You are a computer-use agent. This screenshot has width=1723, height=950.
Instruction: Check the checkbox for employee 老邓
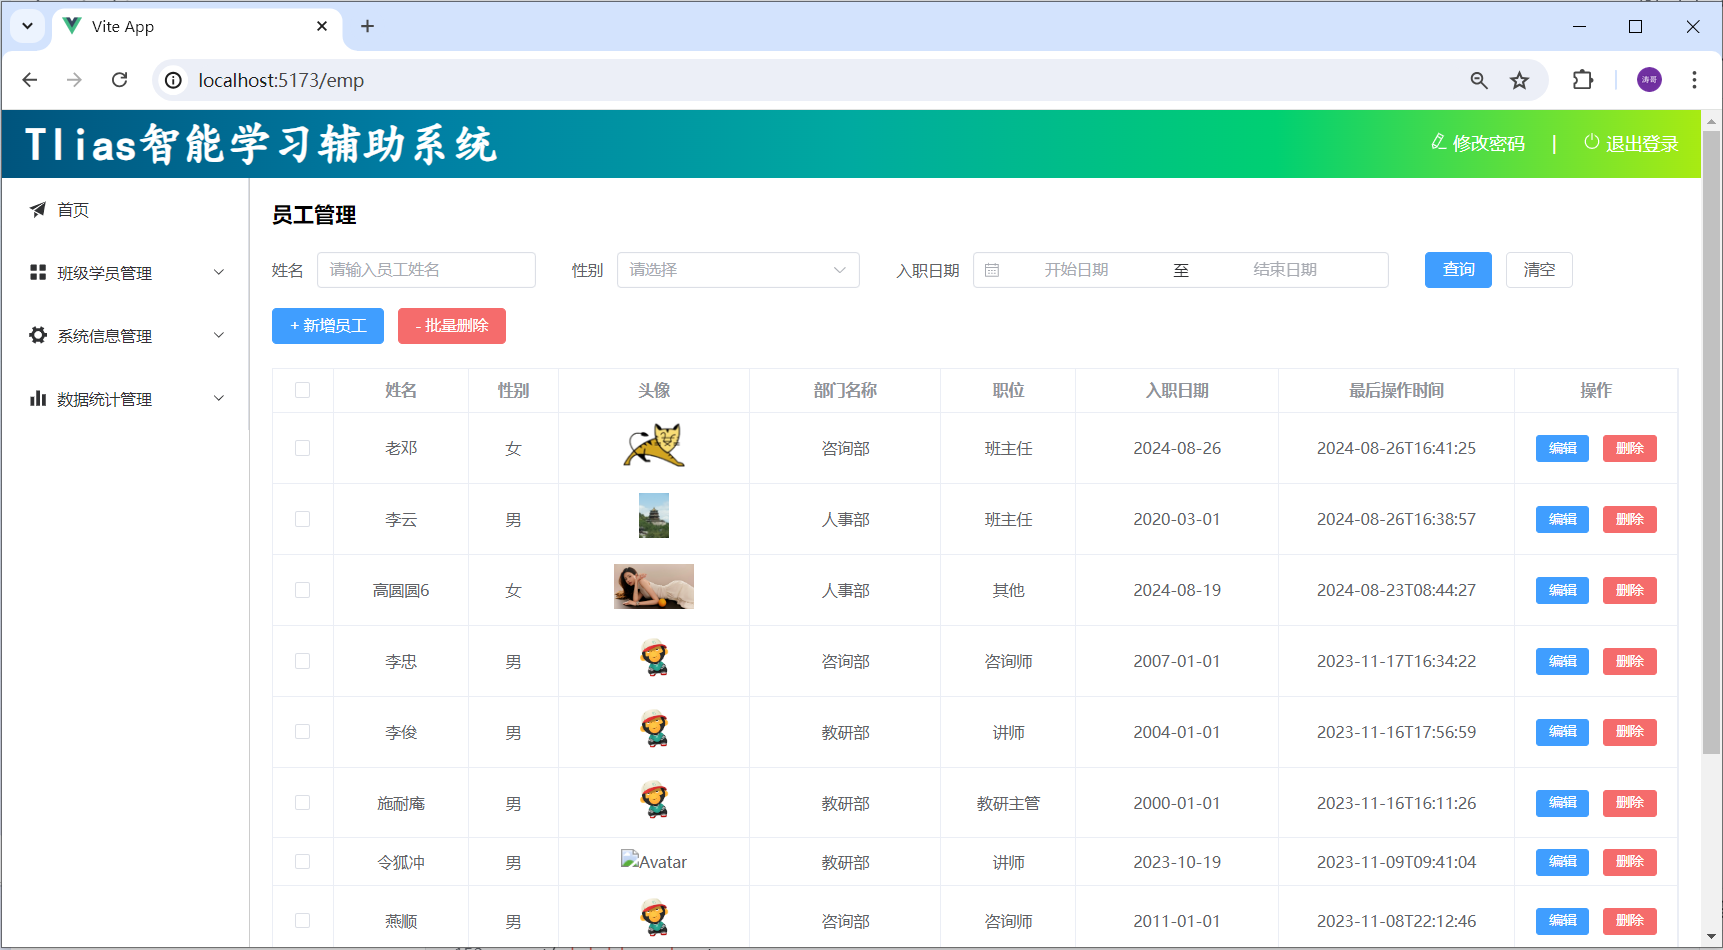tap(302, 448)
